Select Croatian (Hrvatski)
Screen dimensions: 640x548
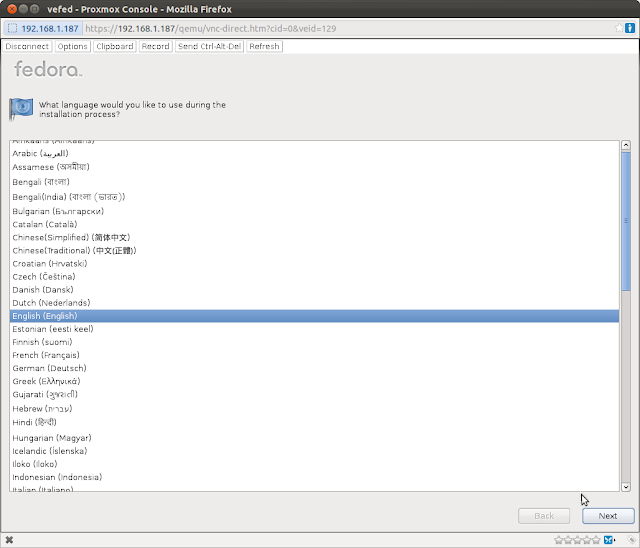tap(314, 264)
